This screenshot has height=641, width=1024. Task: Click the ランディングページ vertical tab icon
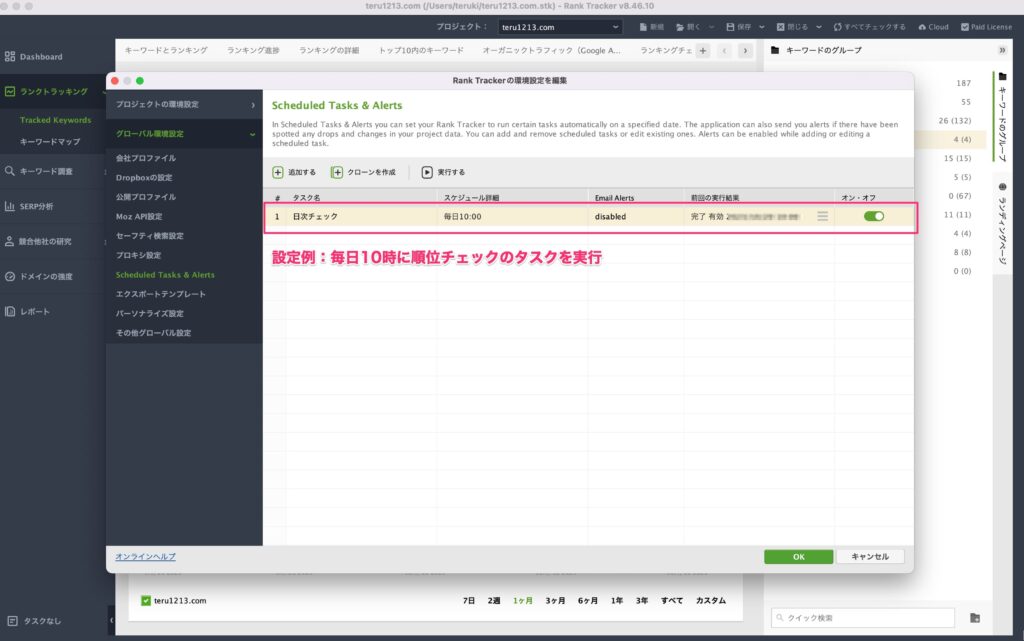pos(1002,187)
